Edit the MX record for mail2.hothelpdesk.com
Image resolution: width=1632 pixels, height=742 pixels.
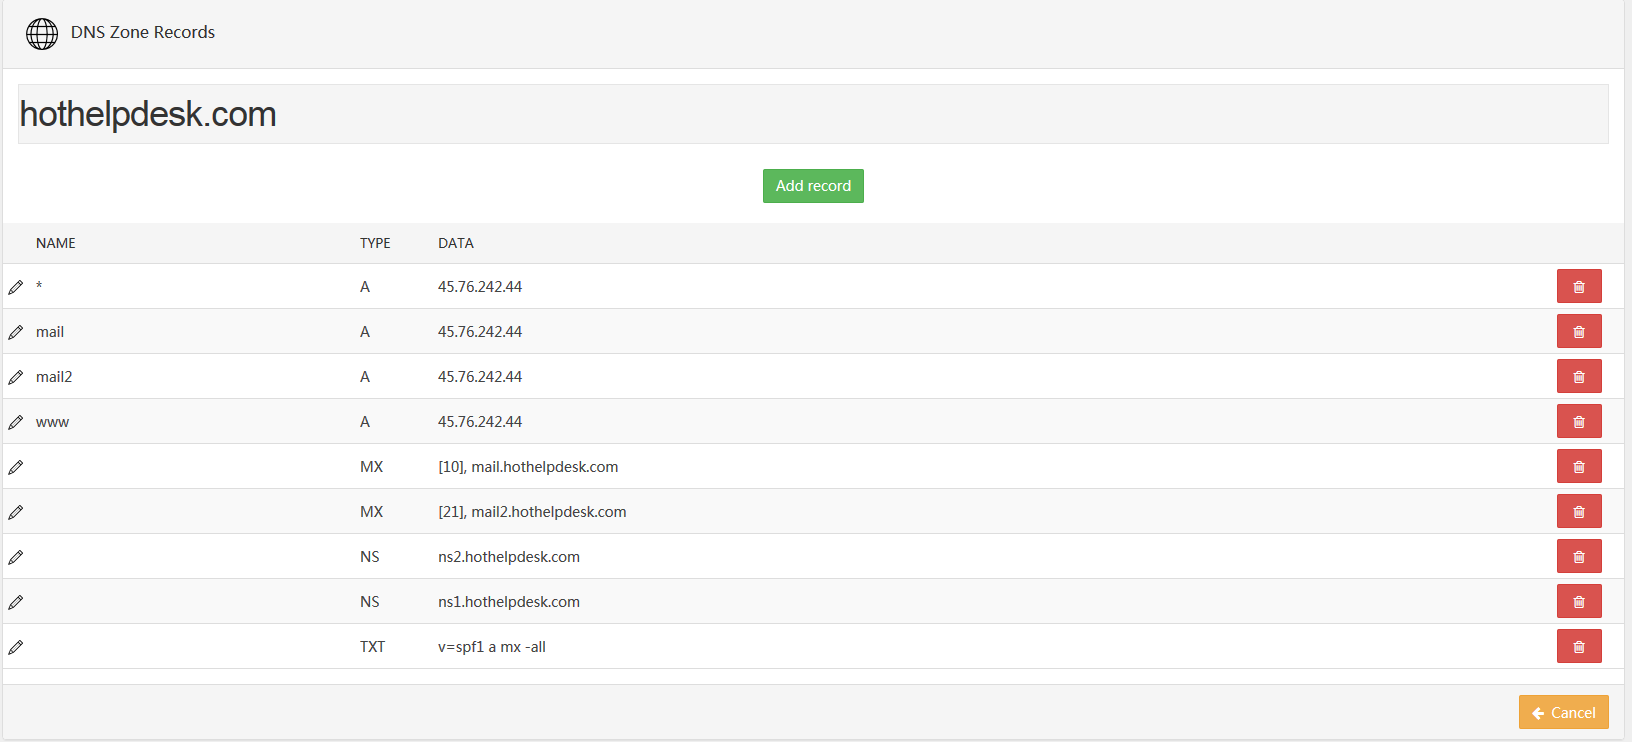point(16,512)
